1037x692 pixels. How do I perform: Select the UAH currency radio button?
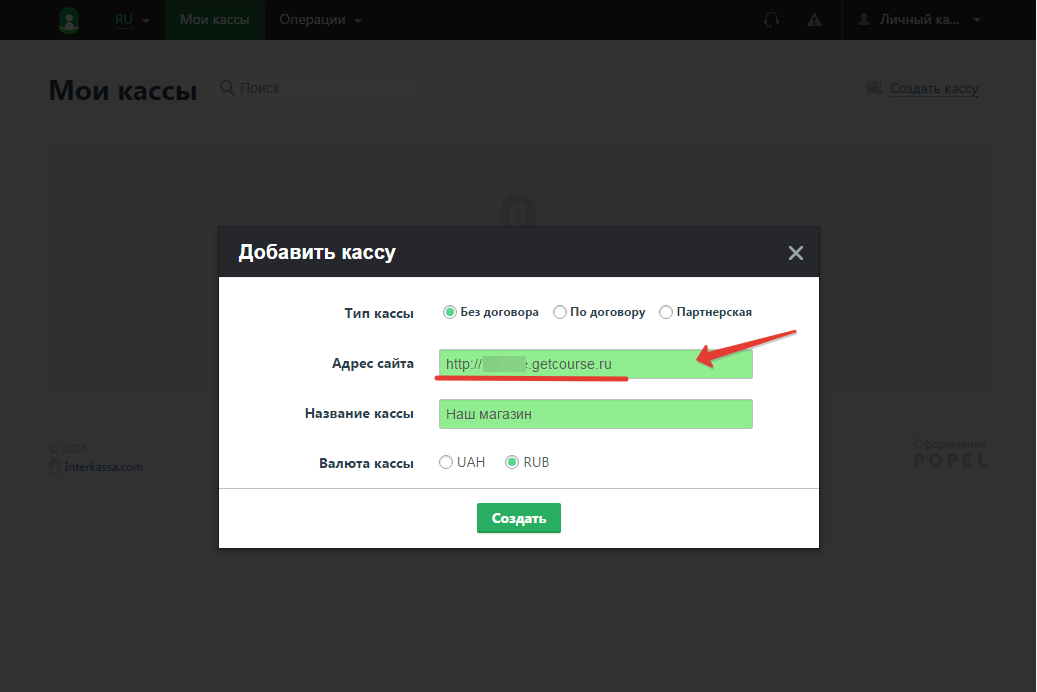pyautogui.click(x=446, y=462)
